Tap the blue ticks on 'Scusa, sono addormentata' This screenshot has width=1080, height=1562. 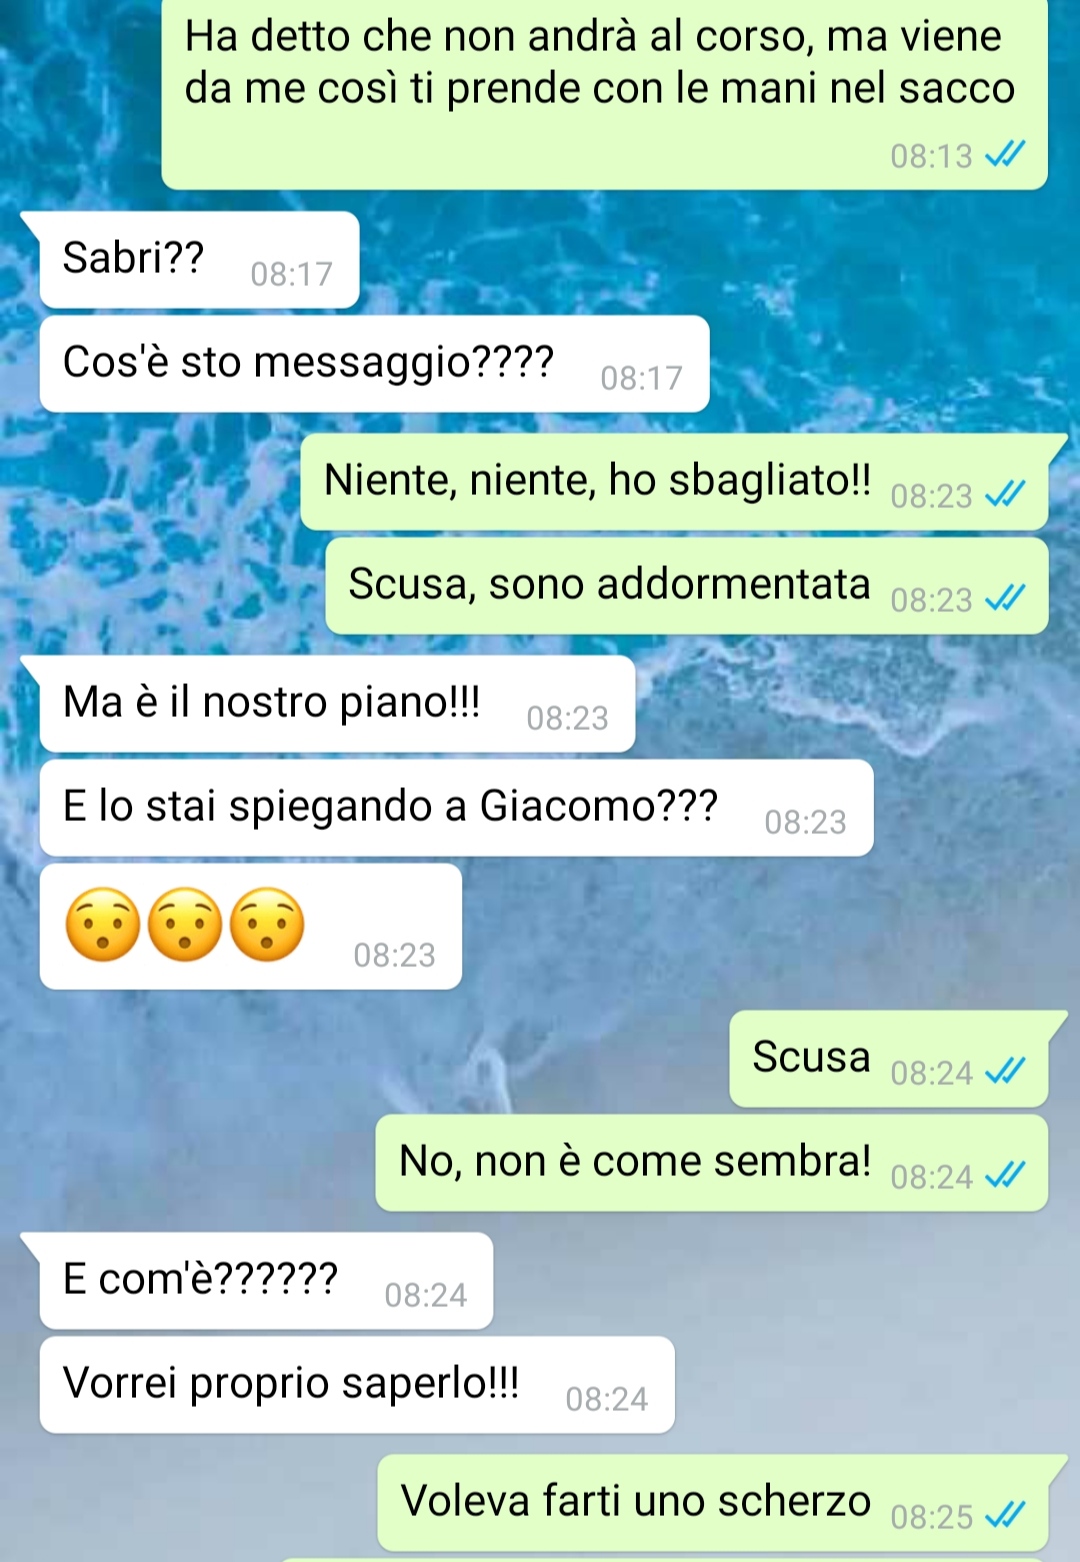pyautogui.click(x=1005, y=598)
